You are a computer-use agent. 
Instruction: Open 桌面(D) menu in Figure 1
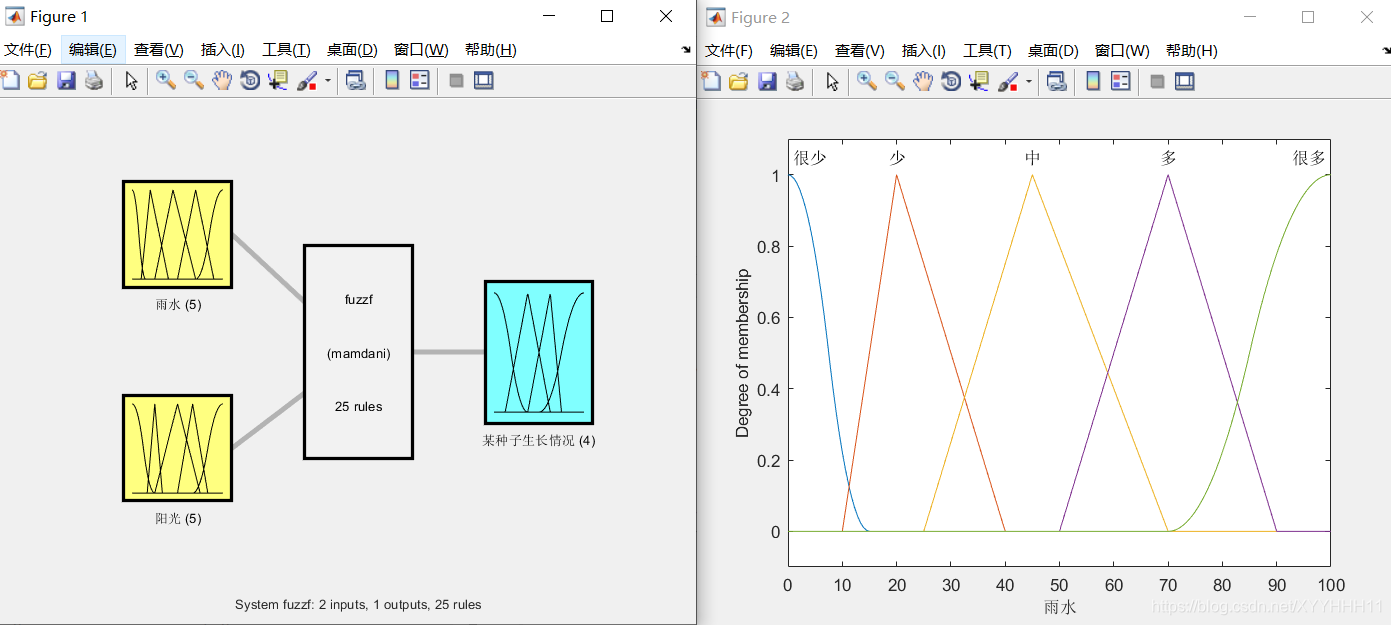(352, 50)
